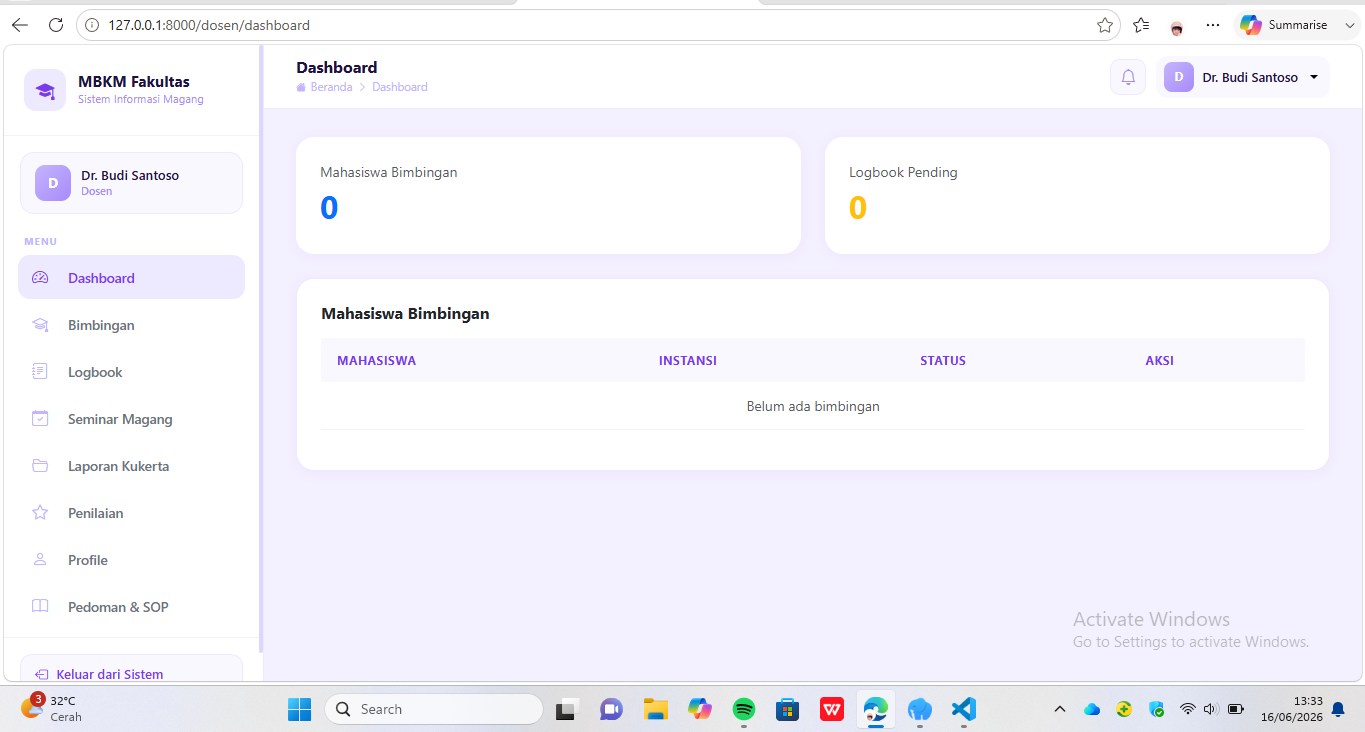1365x732 pixels.
Task: Click the blue 0 under Mahasiswa Bimbingan
Action: 329,208
